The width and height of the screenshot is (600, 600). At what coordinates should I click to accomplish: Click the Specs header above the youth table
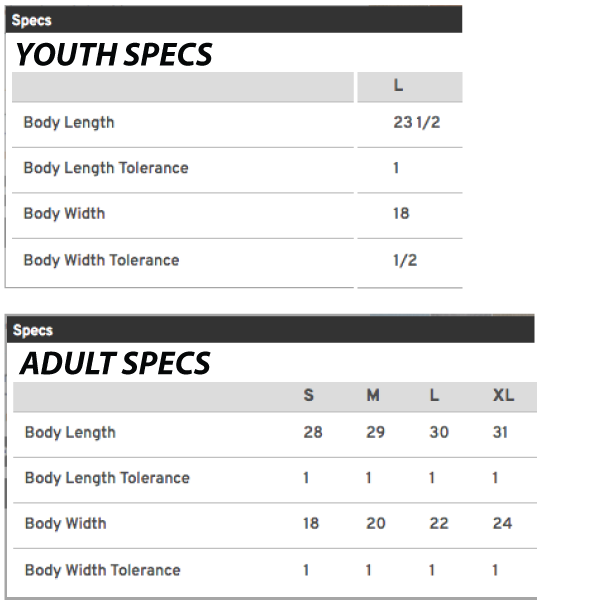[x=31, y=20]
